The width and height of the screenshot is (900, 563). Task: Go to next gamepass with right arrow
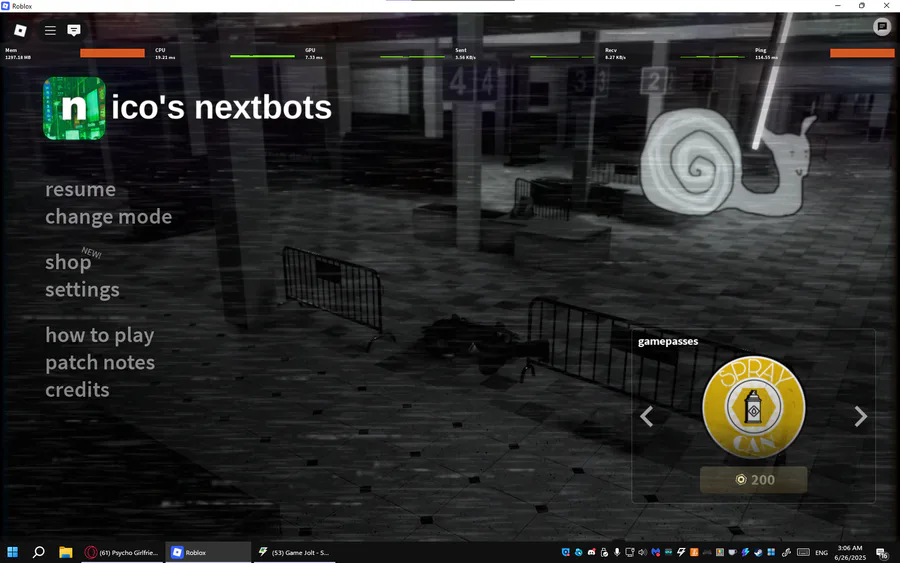tap(860, 417)
